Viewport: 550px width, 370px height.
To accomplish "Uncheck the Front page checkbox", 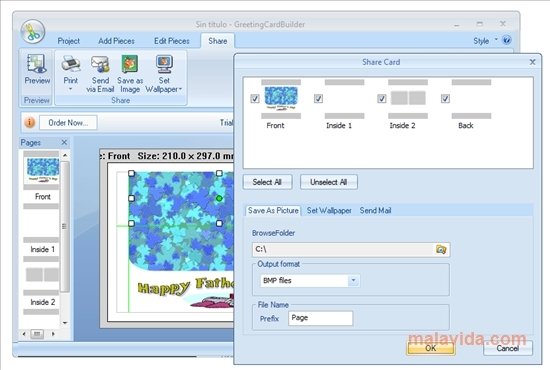I will pos(255,99).
